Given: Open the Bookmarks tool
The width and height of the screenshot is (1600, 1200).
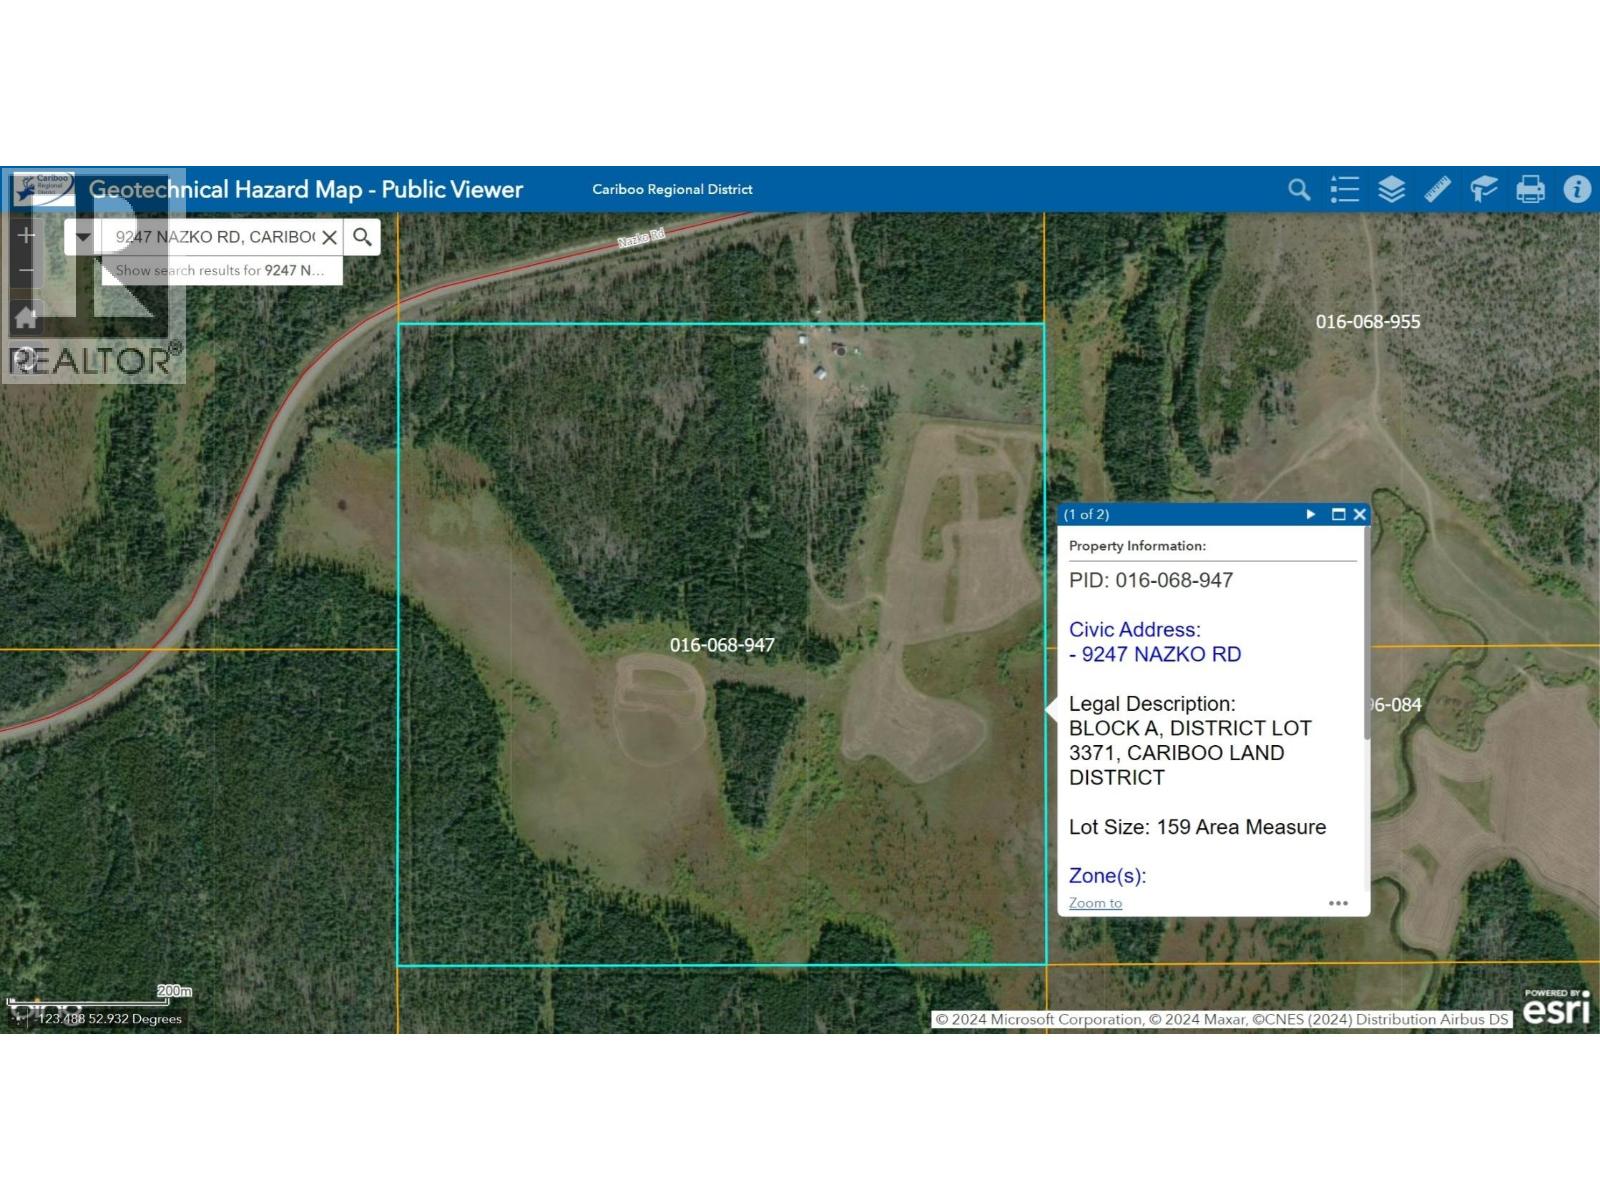Looking at the screenshot, I should [x=1482, y=189].
